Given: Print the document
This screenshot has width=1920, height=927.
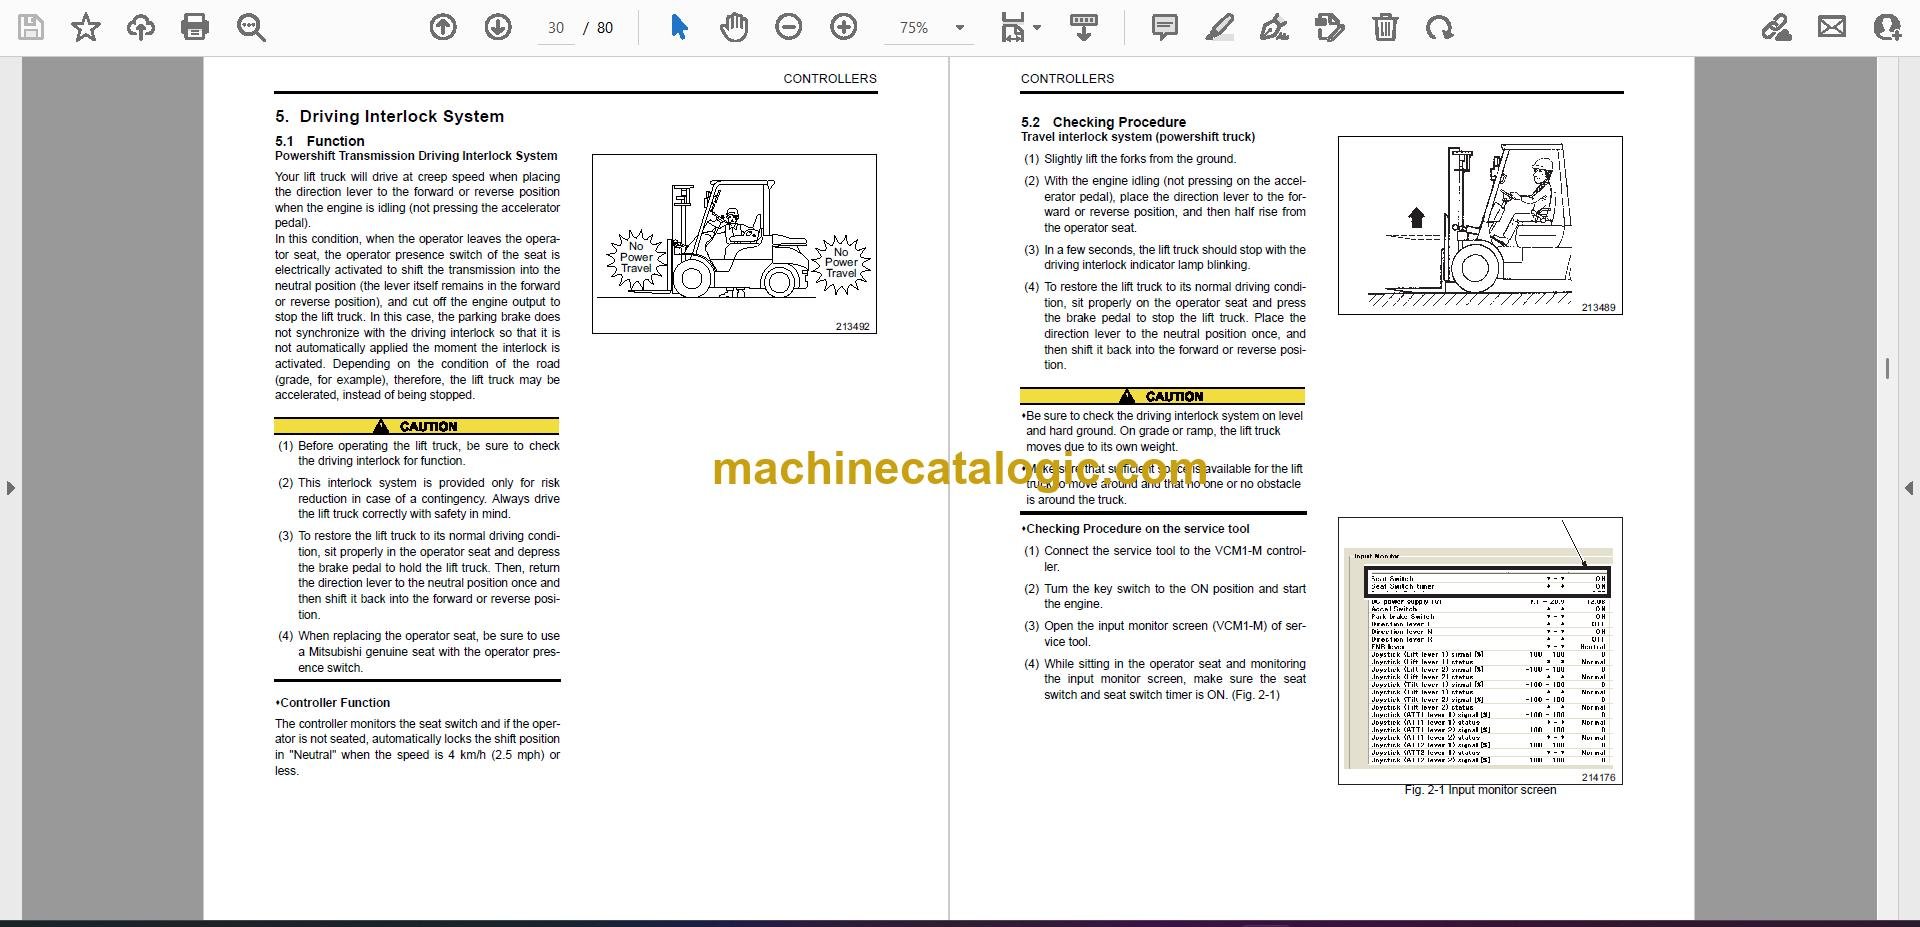Looking at the screenshot, I should (195, 28).
